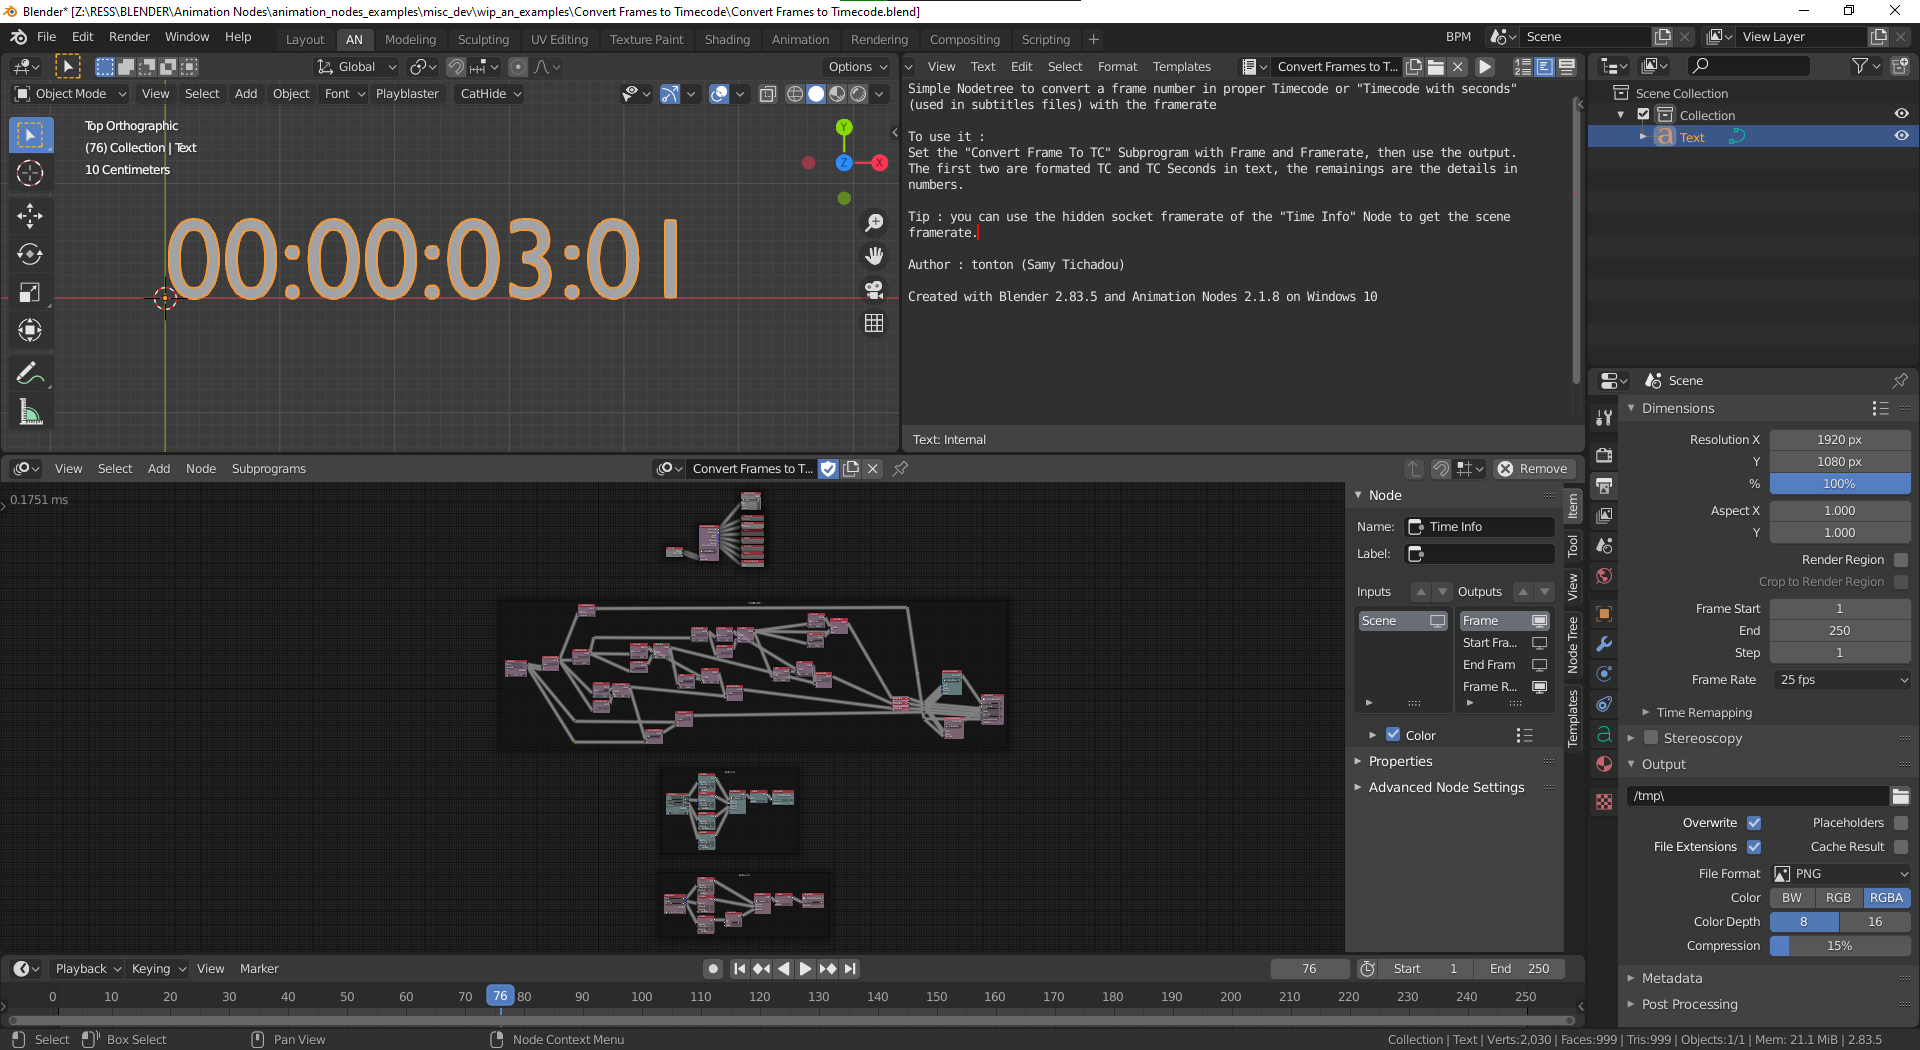The height and width of the screenshot is (1050, 1920).
Task: Open Frame Rate 25 fps dropdown
Action: (1841, 680)
